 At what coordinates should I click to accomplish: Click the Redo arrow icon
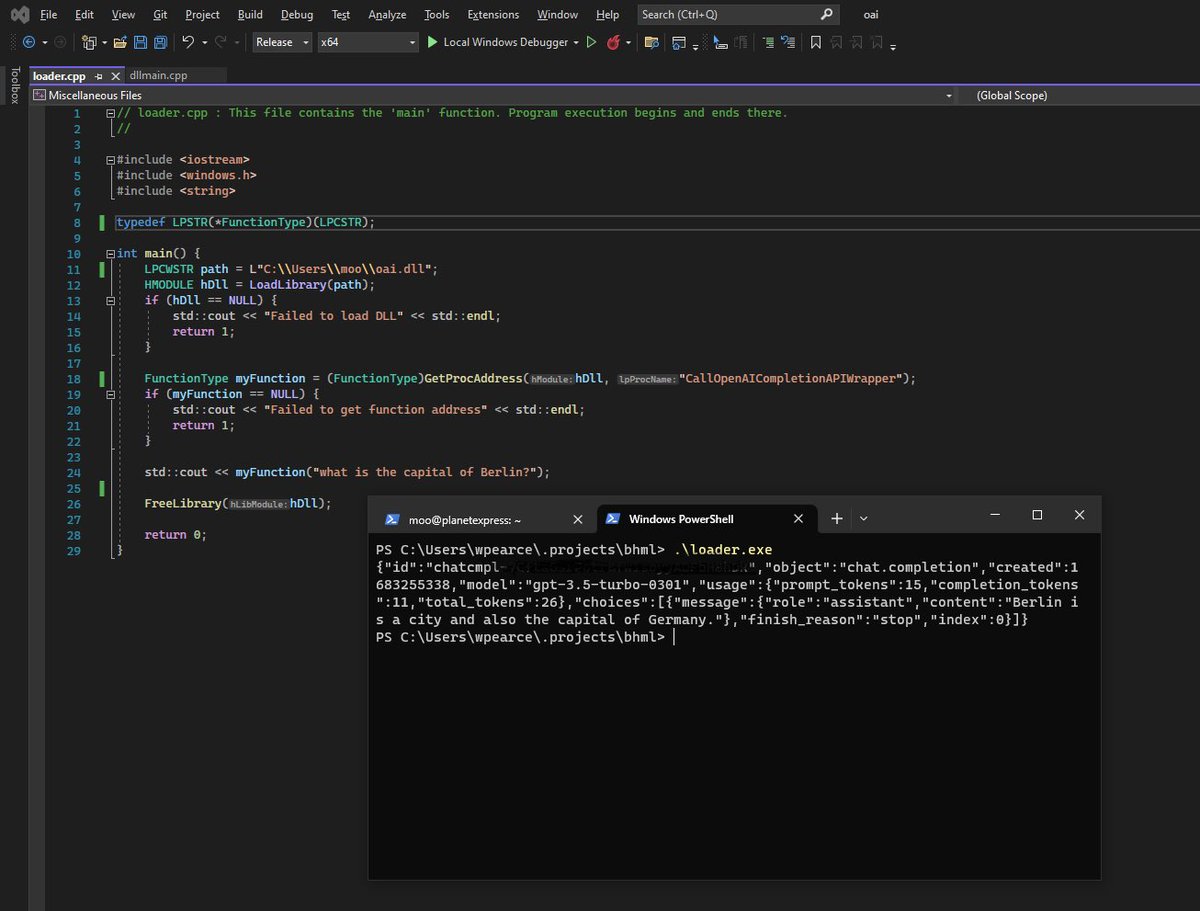223,42
